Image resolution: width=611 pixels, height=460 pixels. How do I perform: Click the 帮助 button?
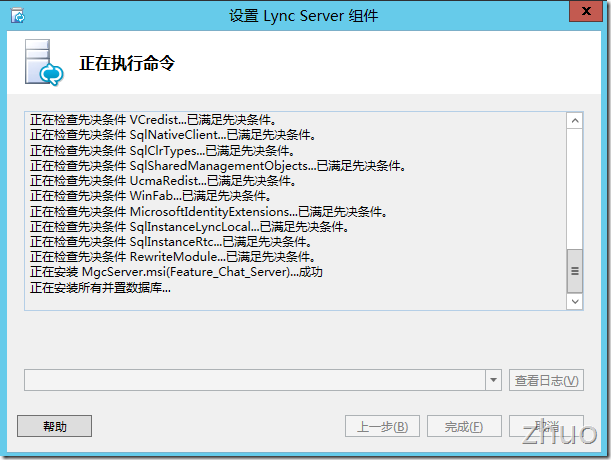pyautogui.click(x=55, y=426)
